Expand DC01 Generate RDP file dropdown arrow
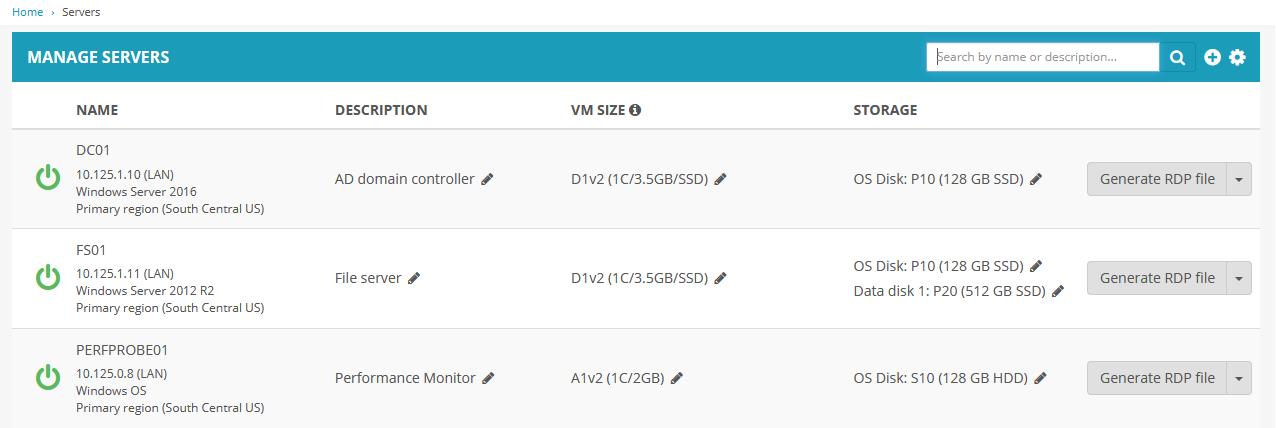1276x428 pixels. 1238,179
